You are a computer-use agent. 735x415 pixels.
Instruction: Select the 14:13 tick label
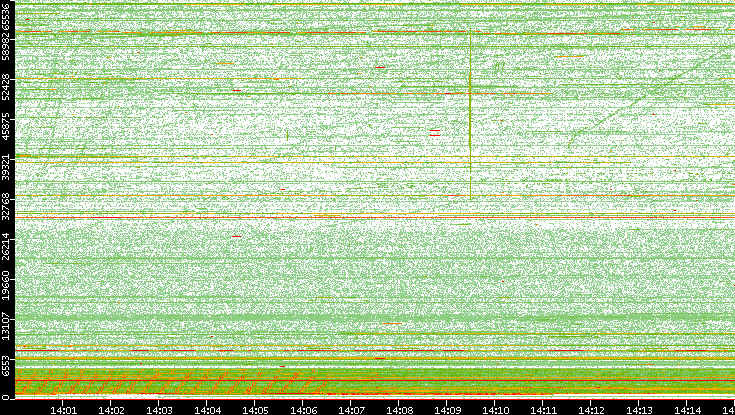click(x=639, y=410)
